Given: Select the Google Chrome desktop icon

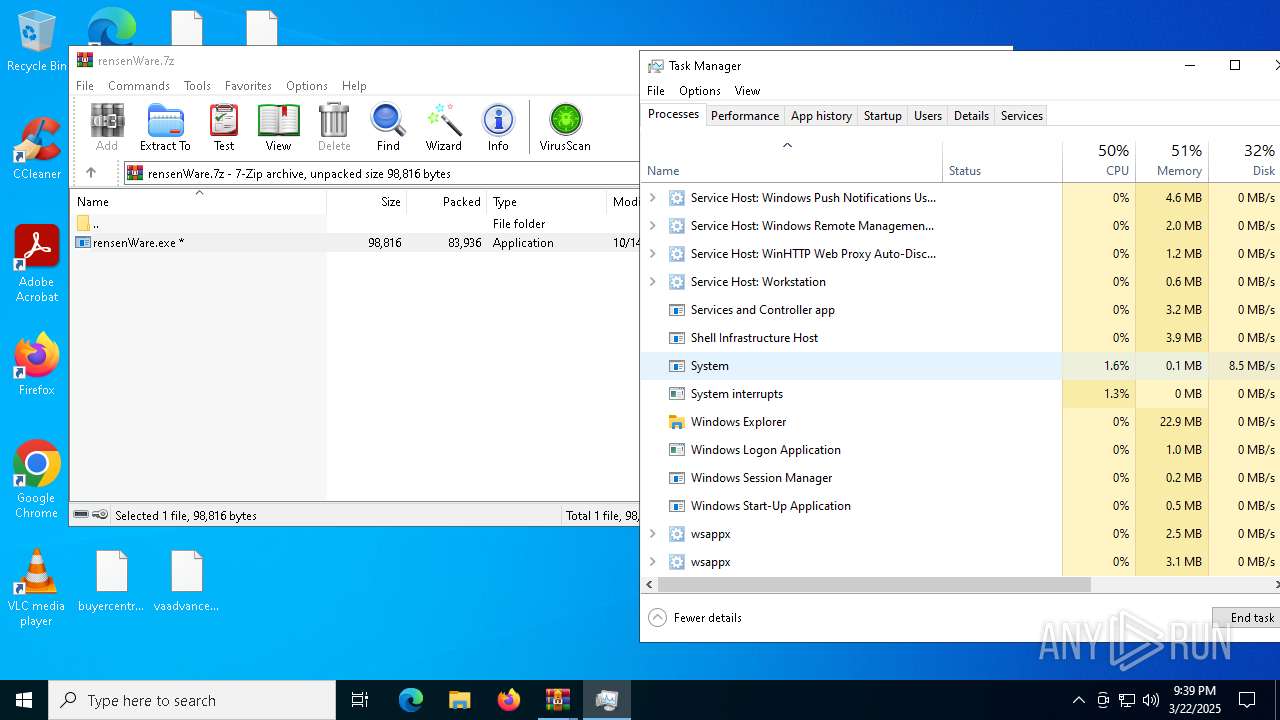Looking at the screenshot, I should [x=36, y=480].
